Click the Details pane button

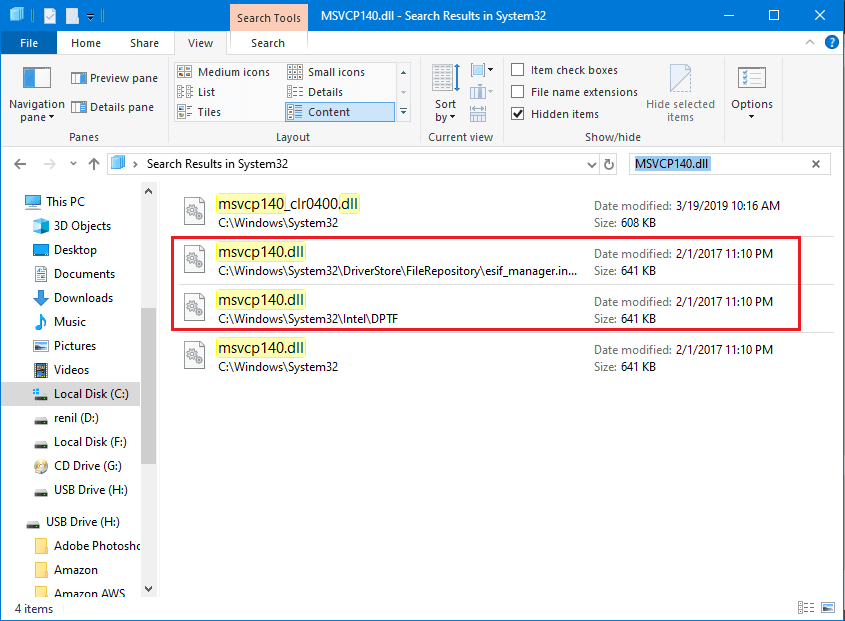point(114,107)
